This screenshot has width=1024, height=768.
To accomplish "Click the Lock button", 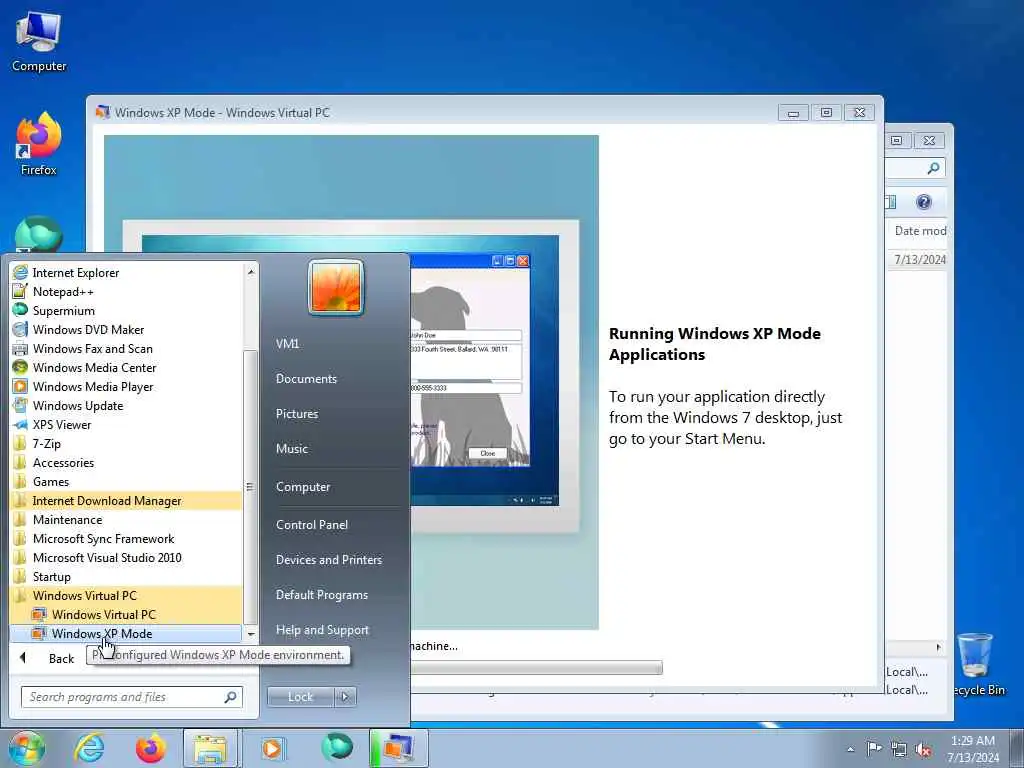I will click(300, 697).
